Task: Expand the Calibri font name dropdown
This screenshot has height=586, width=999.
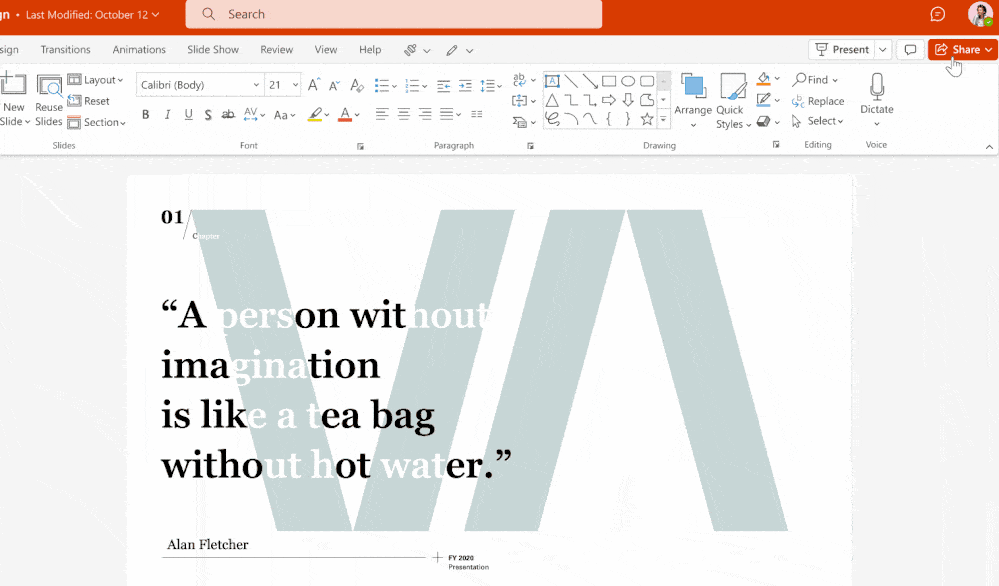Action: pos(257,85)
